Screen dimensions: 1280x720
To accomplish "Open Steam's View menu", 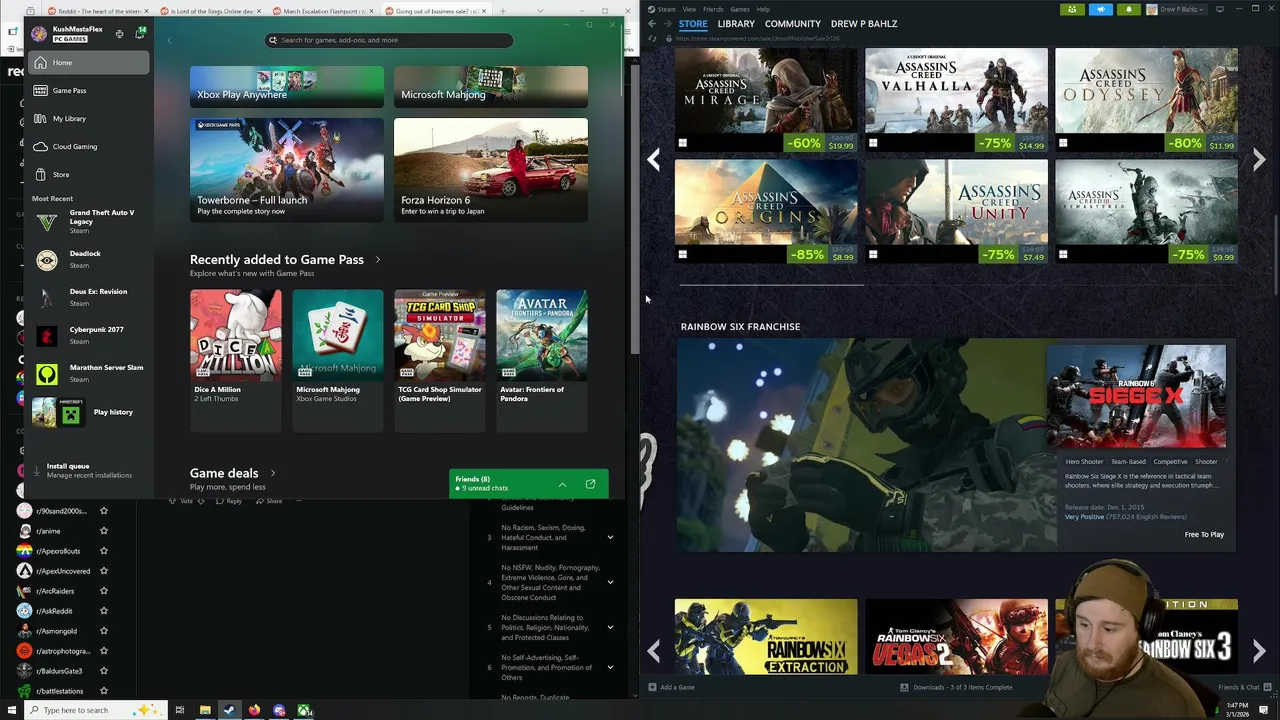I will 689,9.
